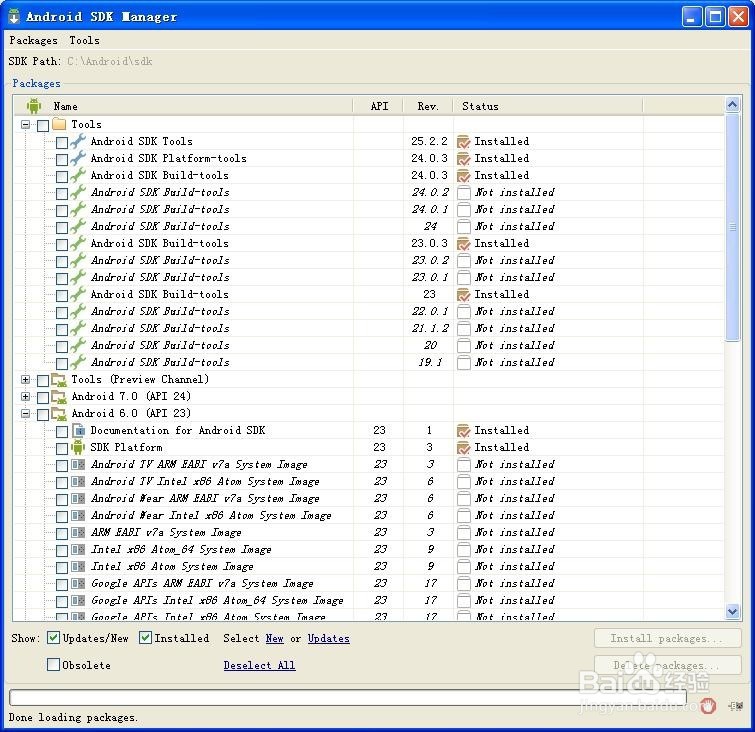The image size is (755, 732).
Task: Click the SDK Platform android robot icon
Action: tap(78, 447)
